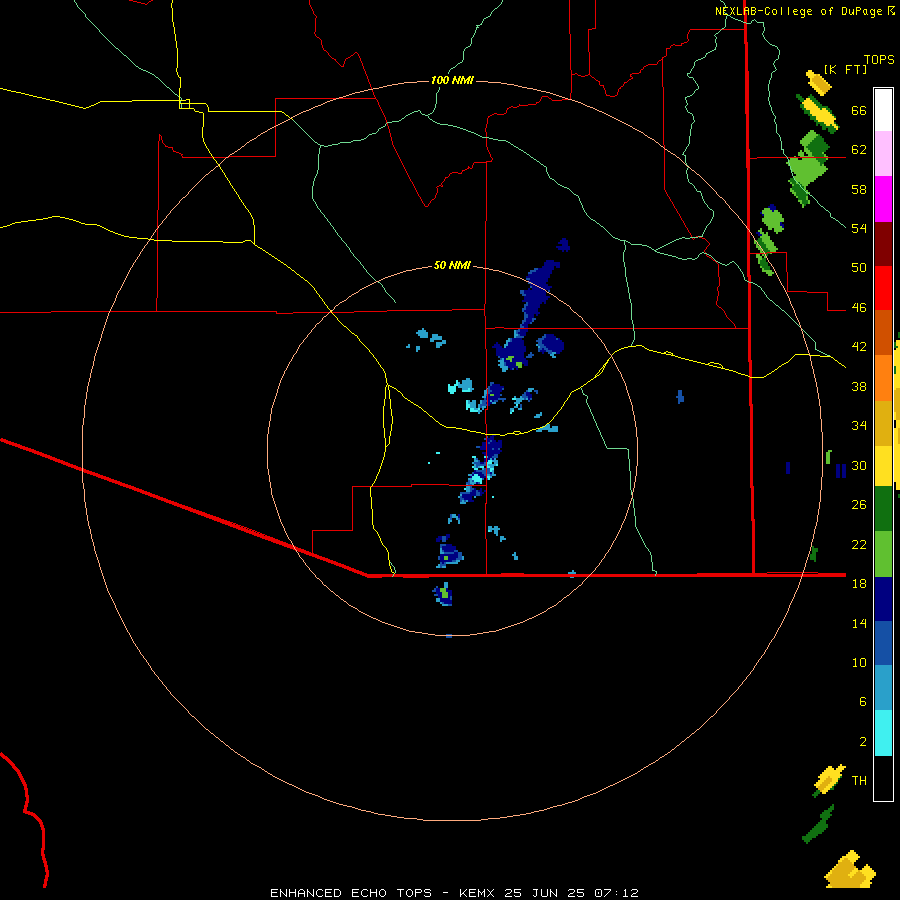The image size is (900, 900).
Task: Click the '66' legend scale value
Action: click(859, 110)
